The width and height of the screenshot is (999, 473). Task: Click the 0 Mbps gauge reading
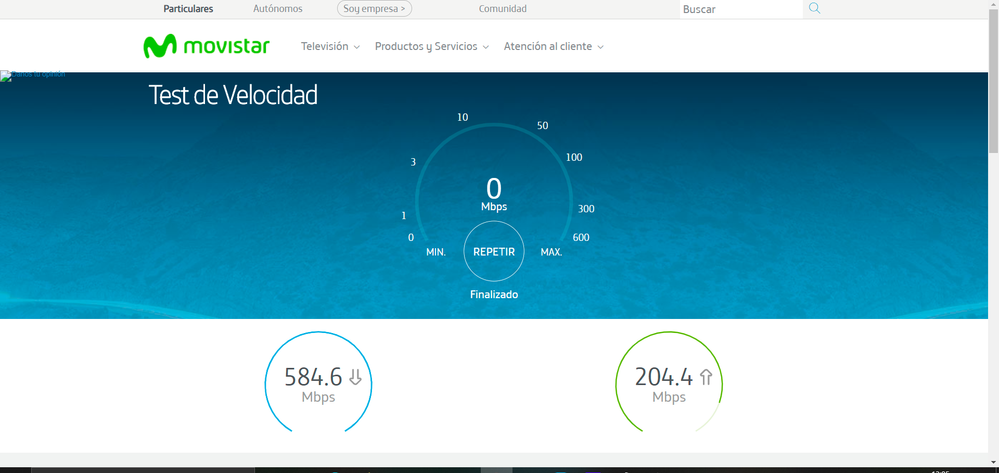[x=494, y=194]
